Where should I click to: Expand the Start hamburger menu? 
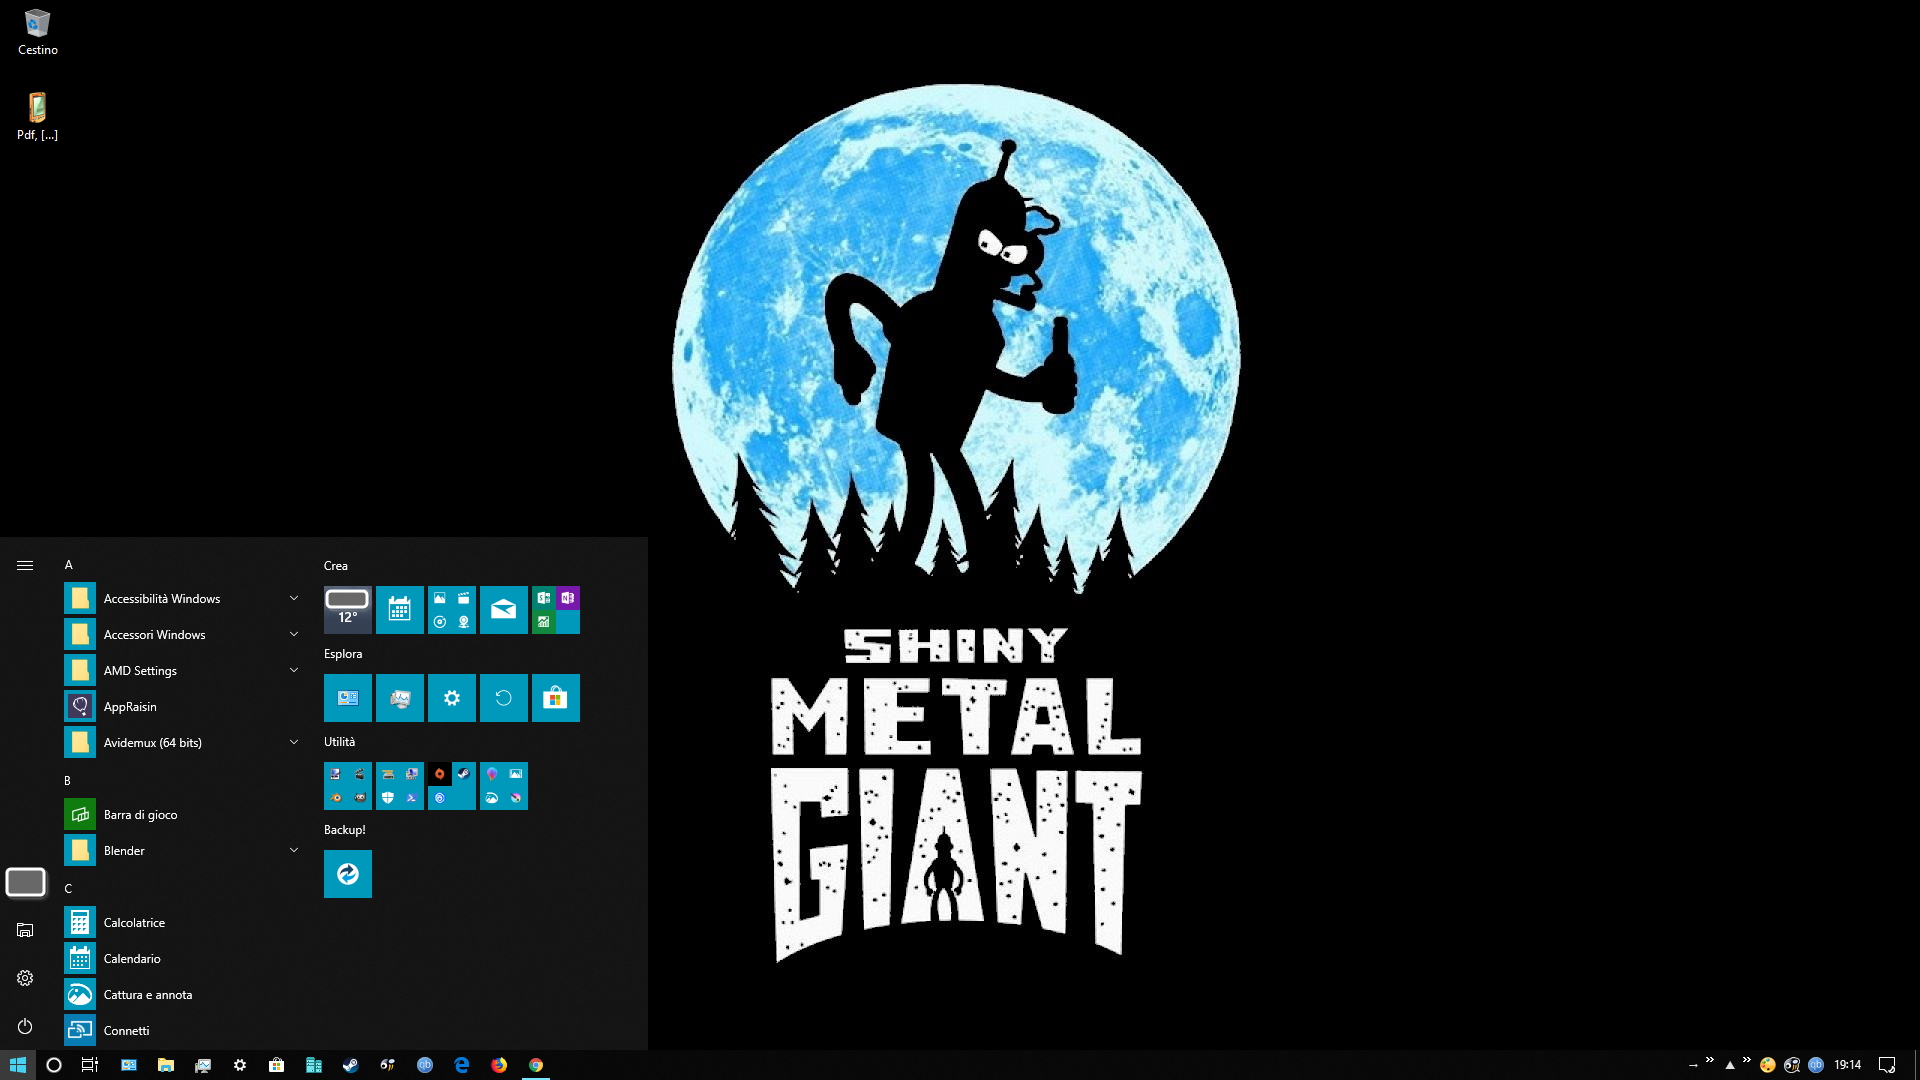25,565
